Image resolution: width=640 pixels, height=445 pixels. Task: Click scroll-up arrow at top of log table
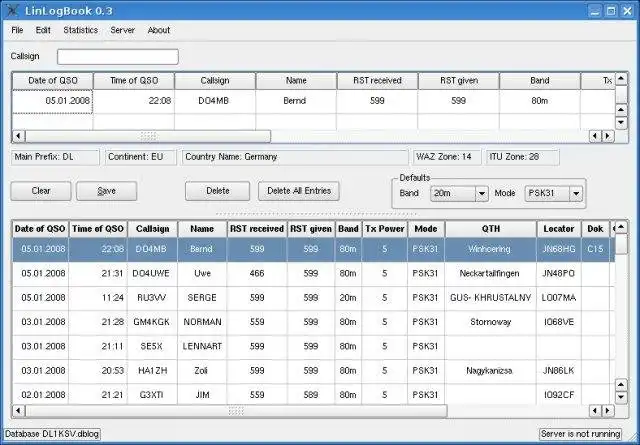(x=621, y=227)
